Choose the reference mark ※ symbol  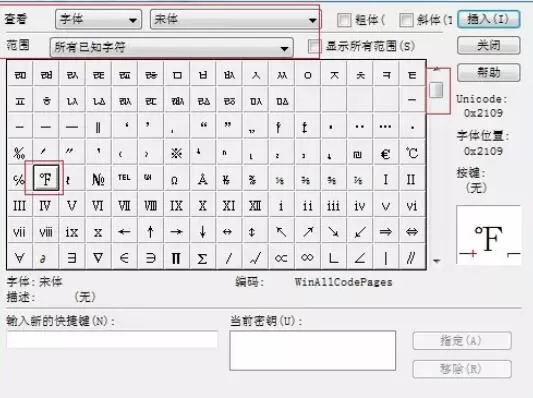tap(176, 153)
